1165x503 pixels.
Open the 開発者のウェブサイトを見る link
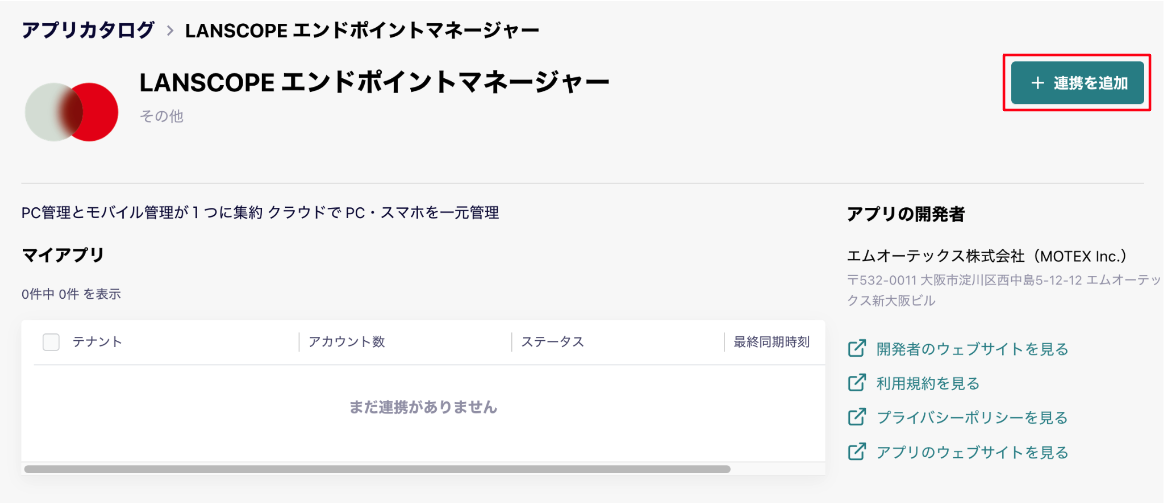point(972,348)
